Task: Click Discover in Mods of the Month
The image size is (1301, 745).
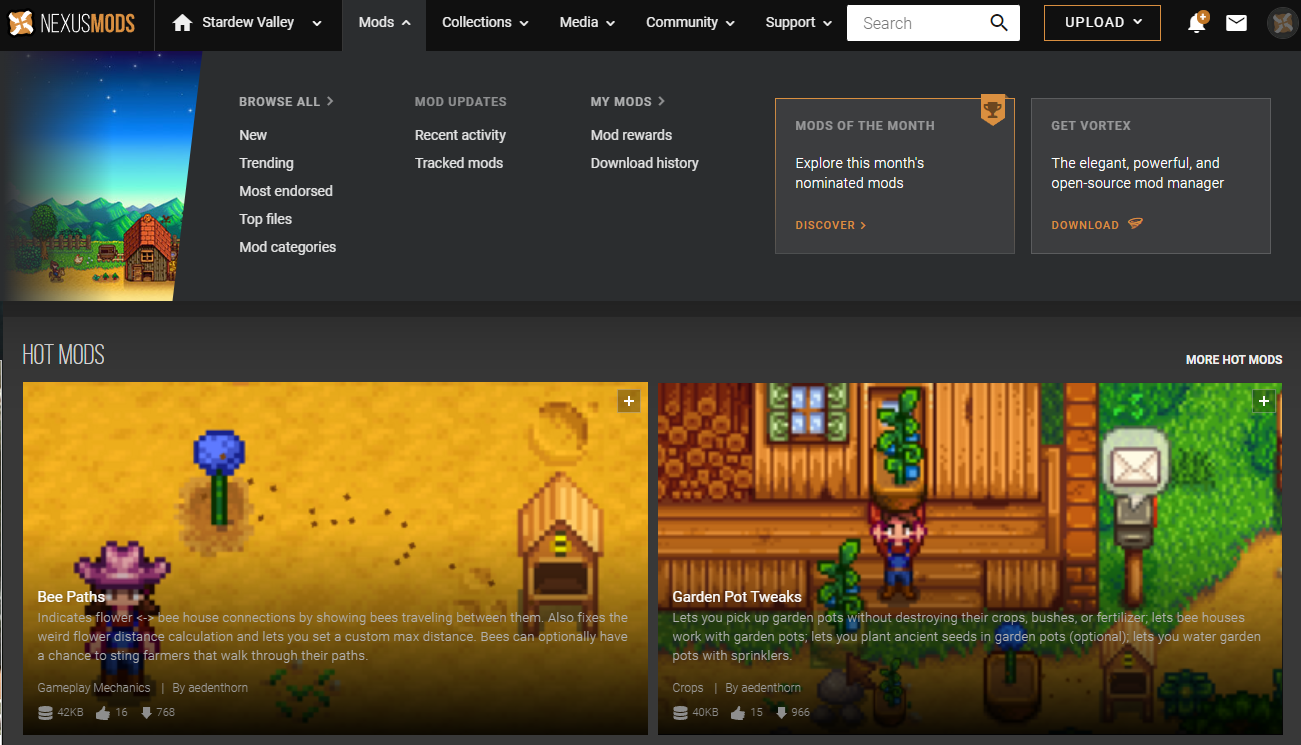Action: coord(831,225)
